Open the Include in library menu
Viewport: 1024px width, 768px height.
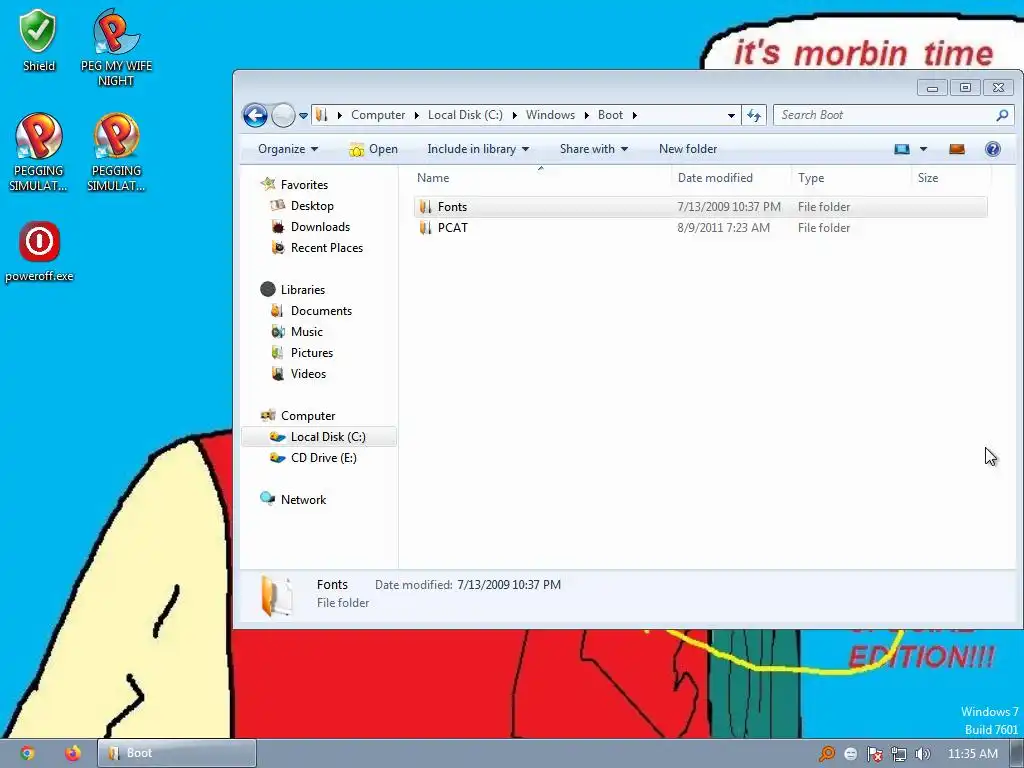point(478,149)
